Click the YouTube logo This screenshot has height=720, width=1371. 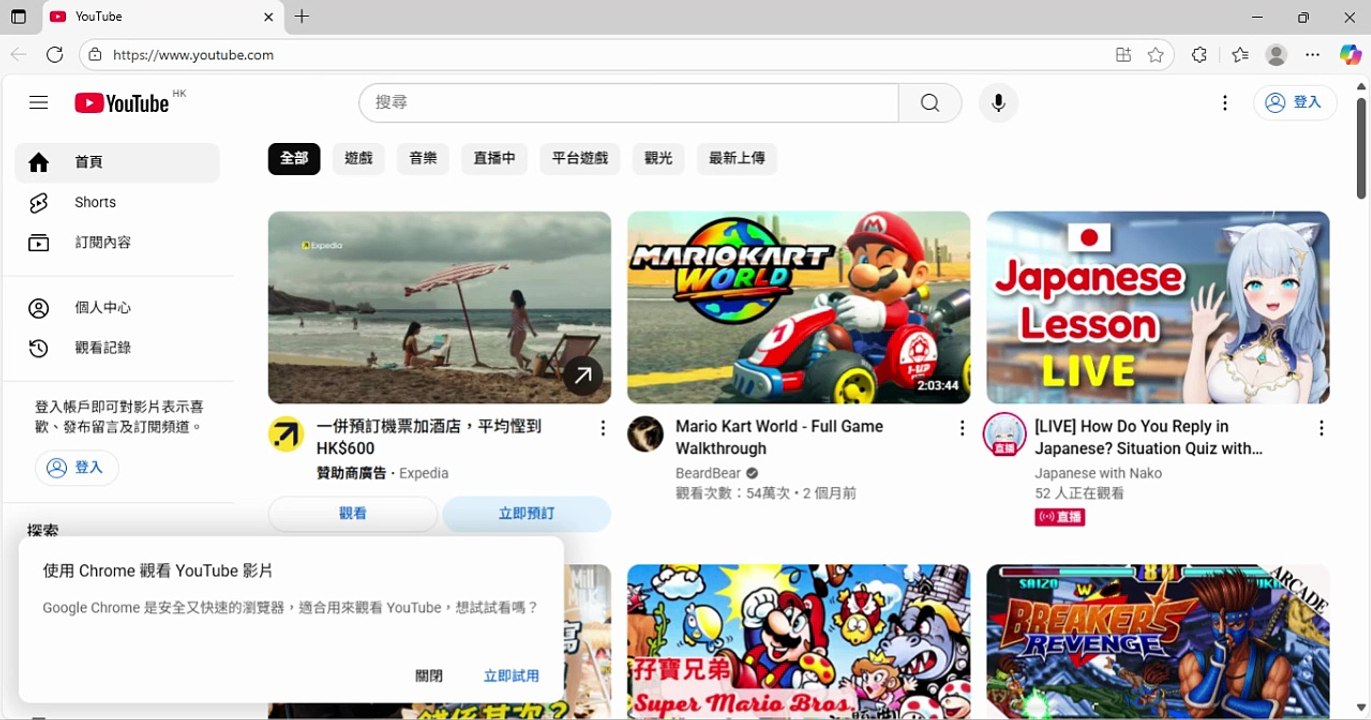(122, 103)
